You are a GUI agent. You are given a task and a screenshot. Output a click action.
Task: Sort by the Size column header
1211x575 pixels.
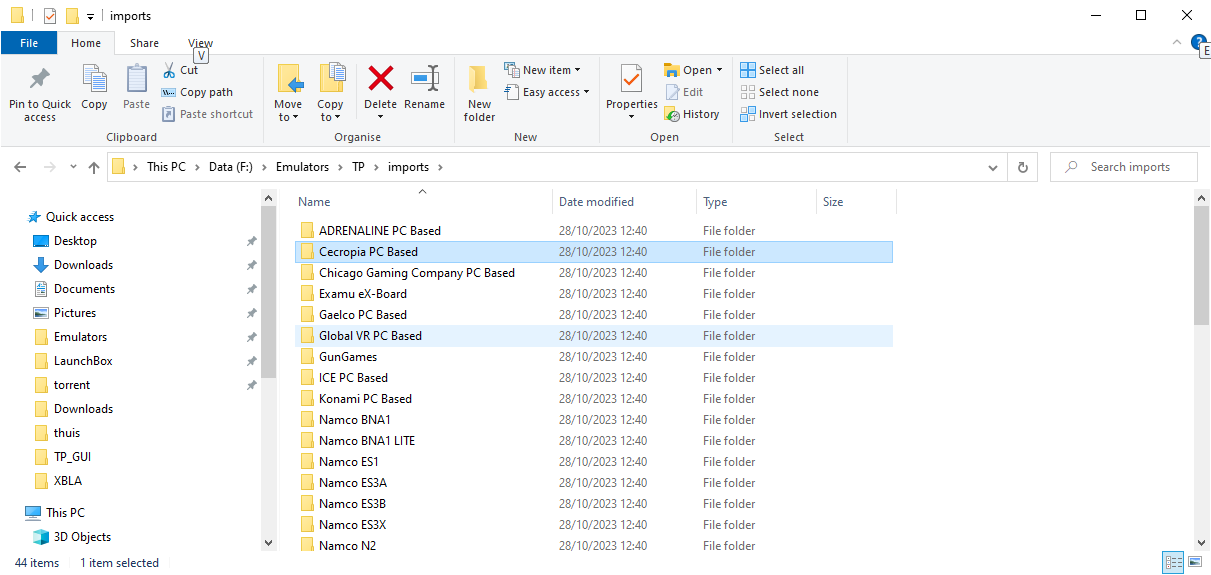tap(856, 202)
